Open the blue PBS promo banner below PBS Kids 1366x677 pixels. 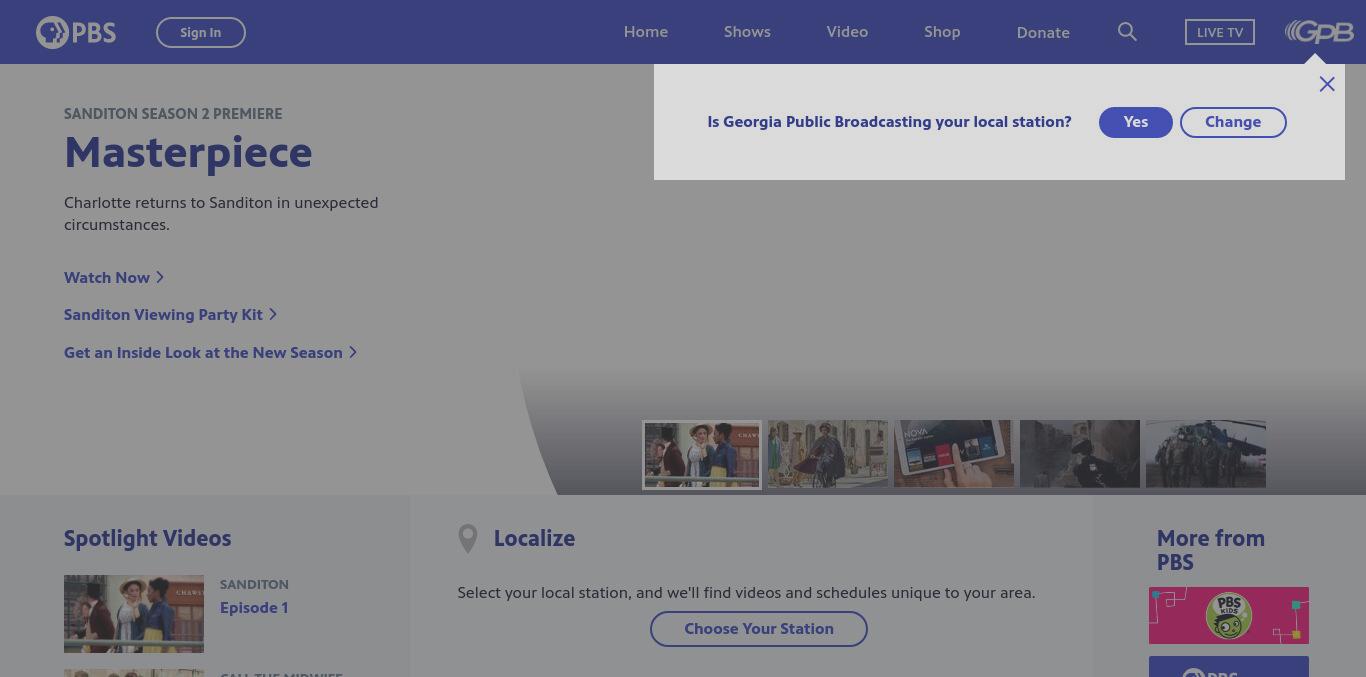[1228, 667]
